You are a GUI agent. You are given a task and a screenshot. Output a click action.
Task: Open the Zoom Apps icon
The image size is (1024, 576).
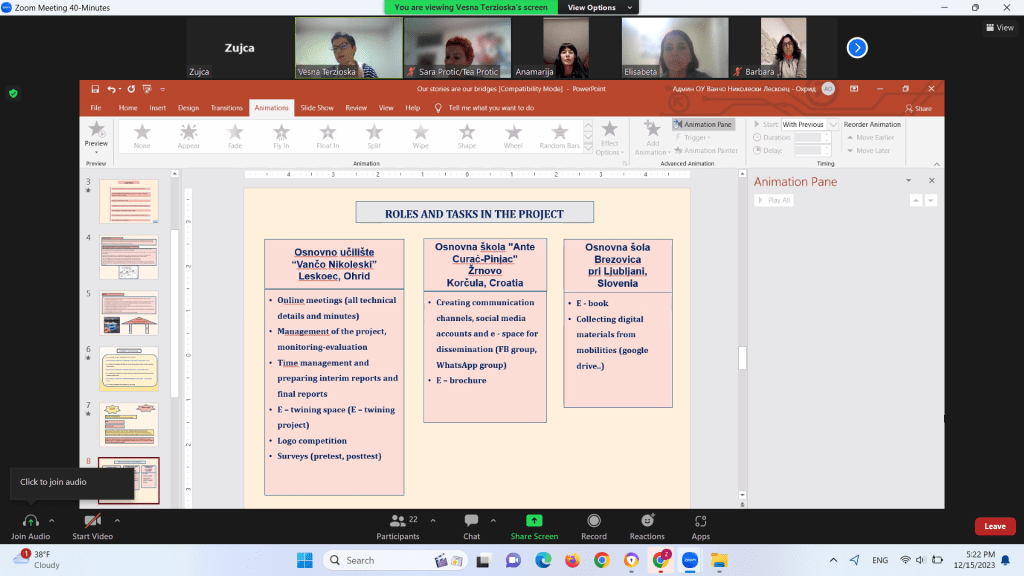coord(700,521)
